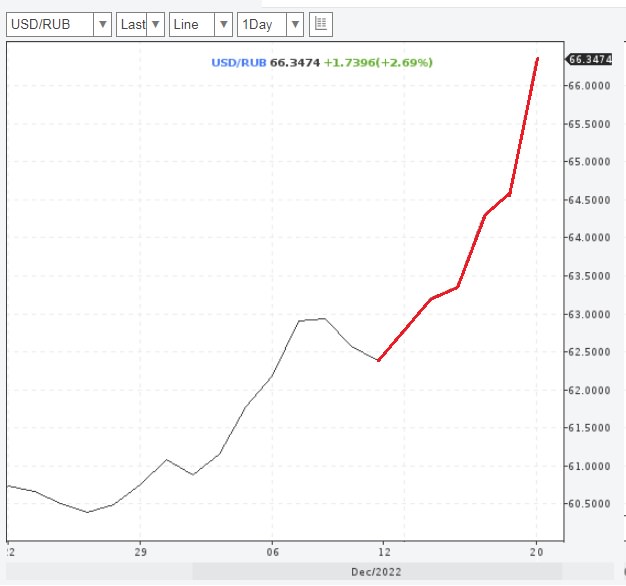Screen dimensions: 626x586
Task: Open the Line chart type dropdown arrow
Action: tap(223, 24)
